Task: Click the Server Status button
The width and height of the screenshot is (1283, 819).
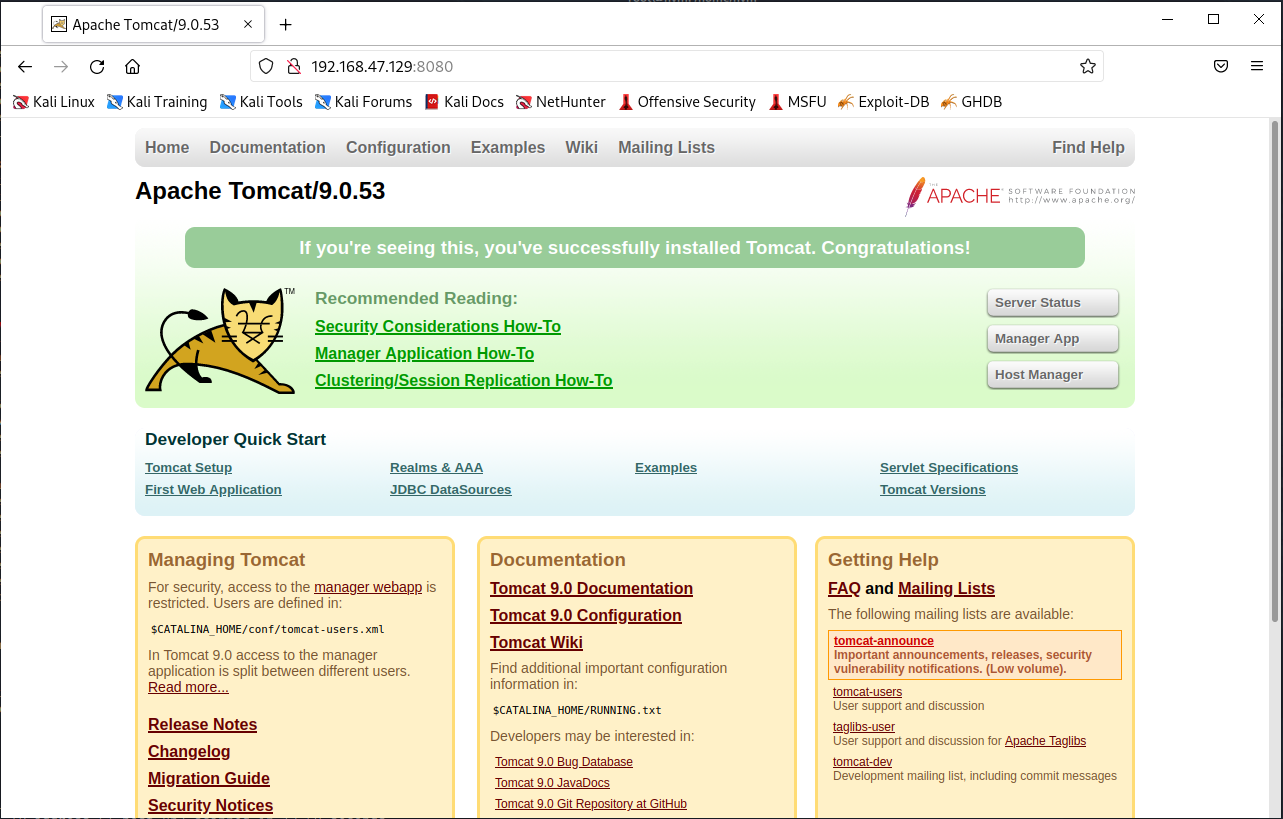Action: click(x=1052, y=303)
